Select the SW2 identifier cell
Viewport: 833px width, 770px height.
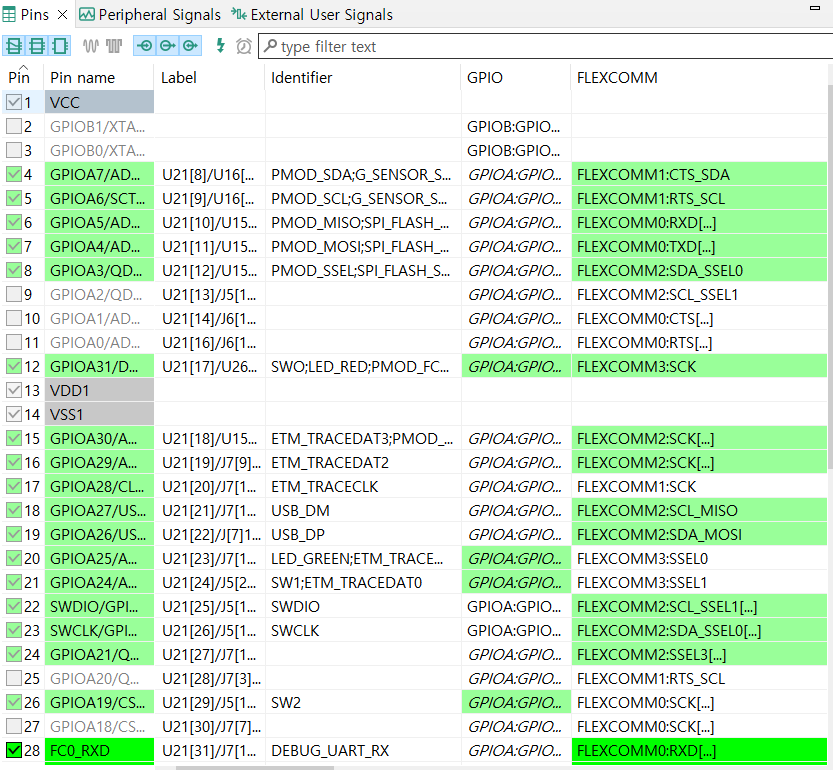click(363, 703)
